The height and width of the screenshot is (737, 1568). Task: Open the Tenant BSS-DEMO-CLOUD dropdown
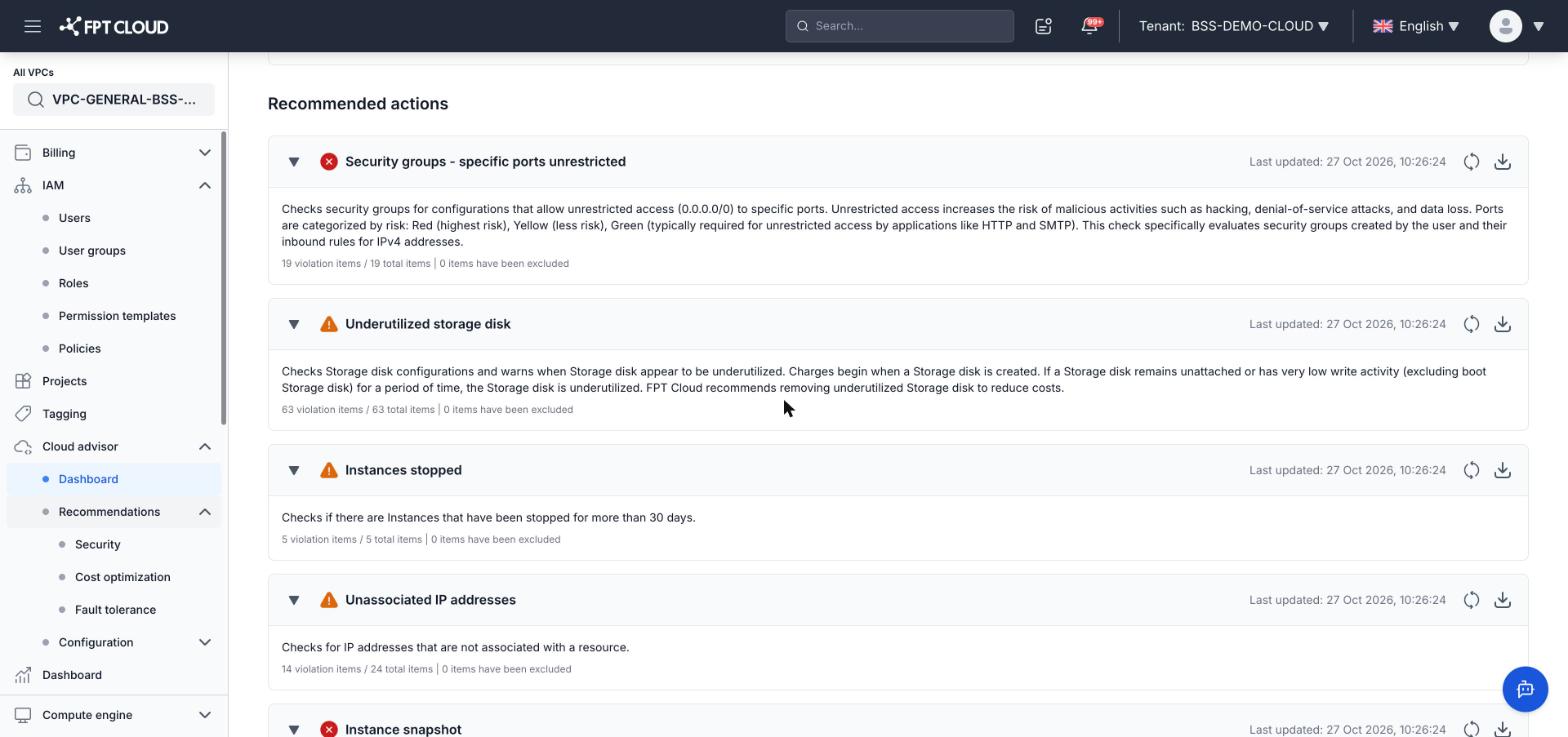[1234, 26]
